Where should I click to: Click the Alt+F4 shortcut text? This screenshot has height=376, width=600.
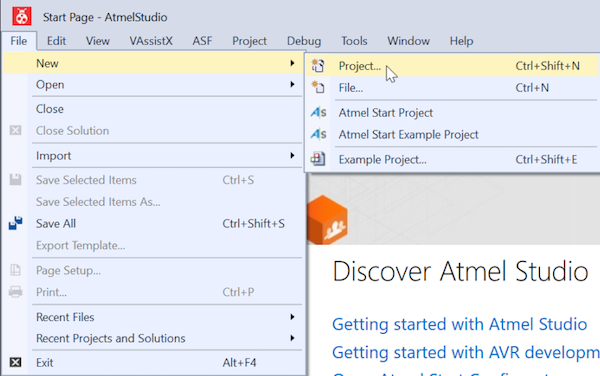tap(239, 362)
